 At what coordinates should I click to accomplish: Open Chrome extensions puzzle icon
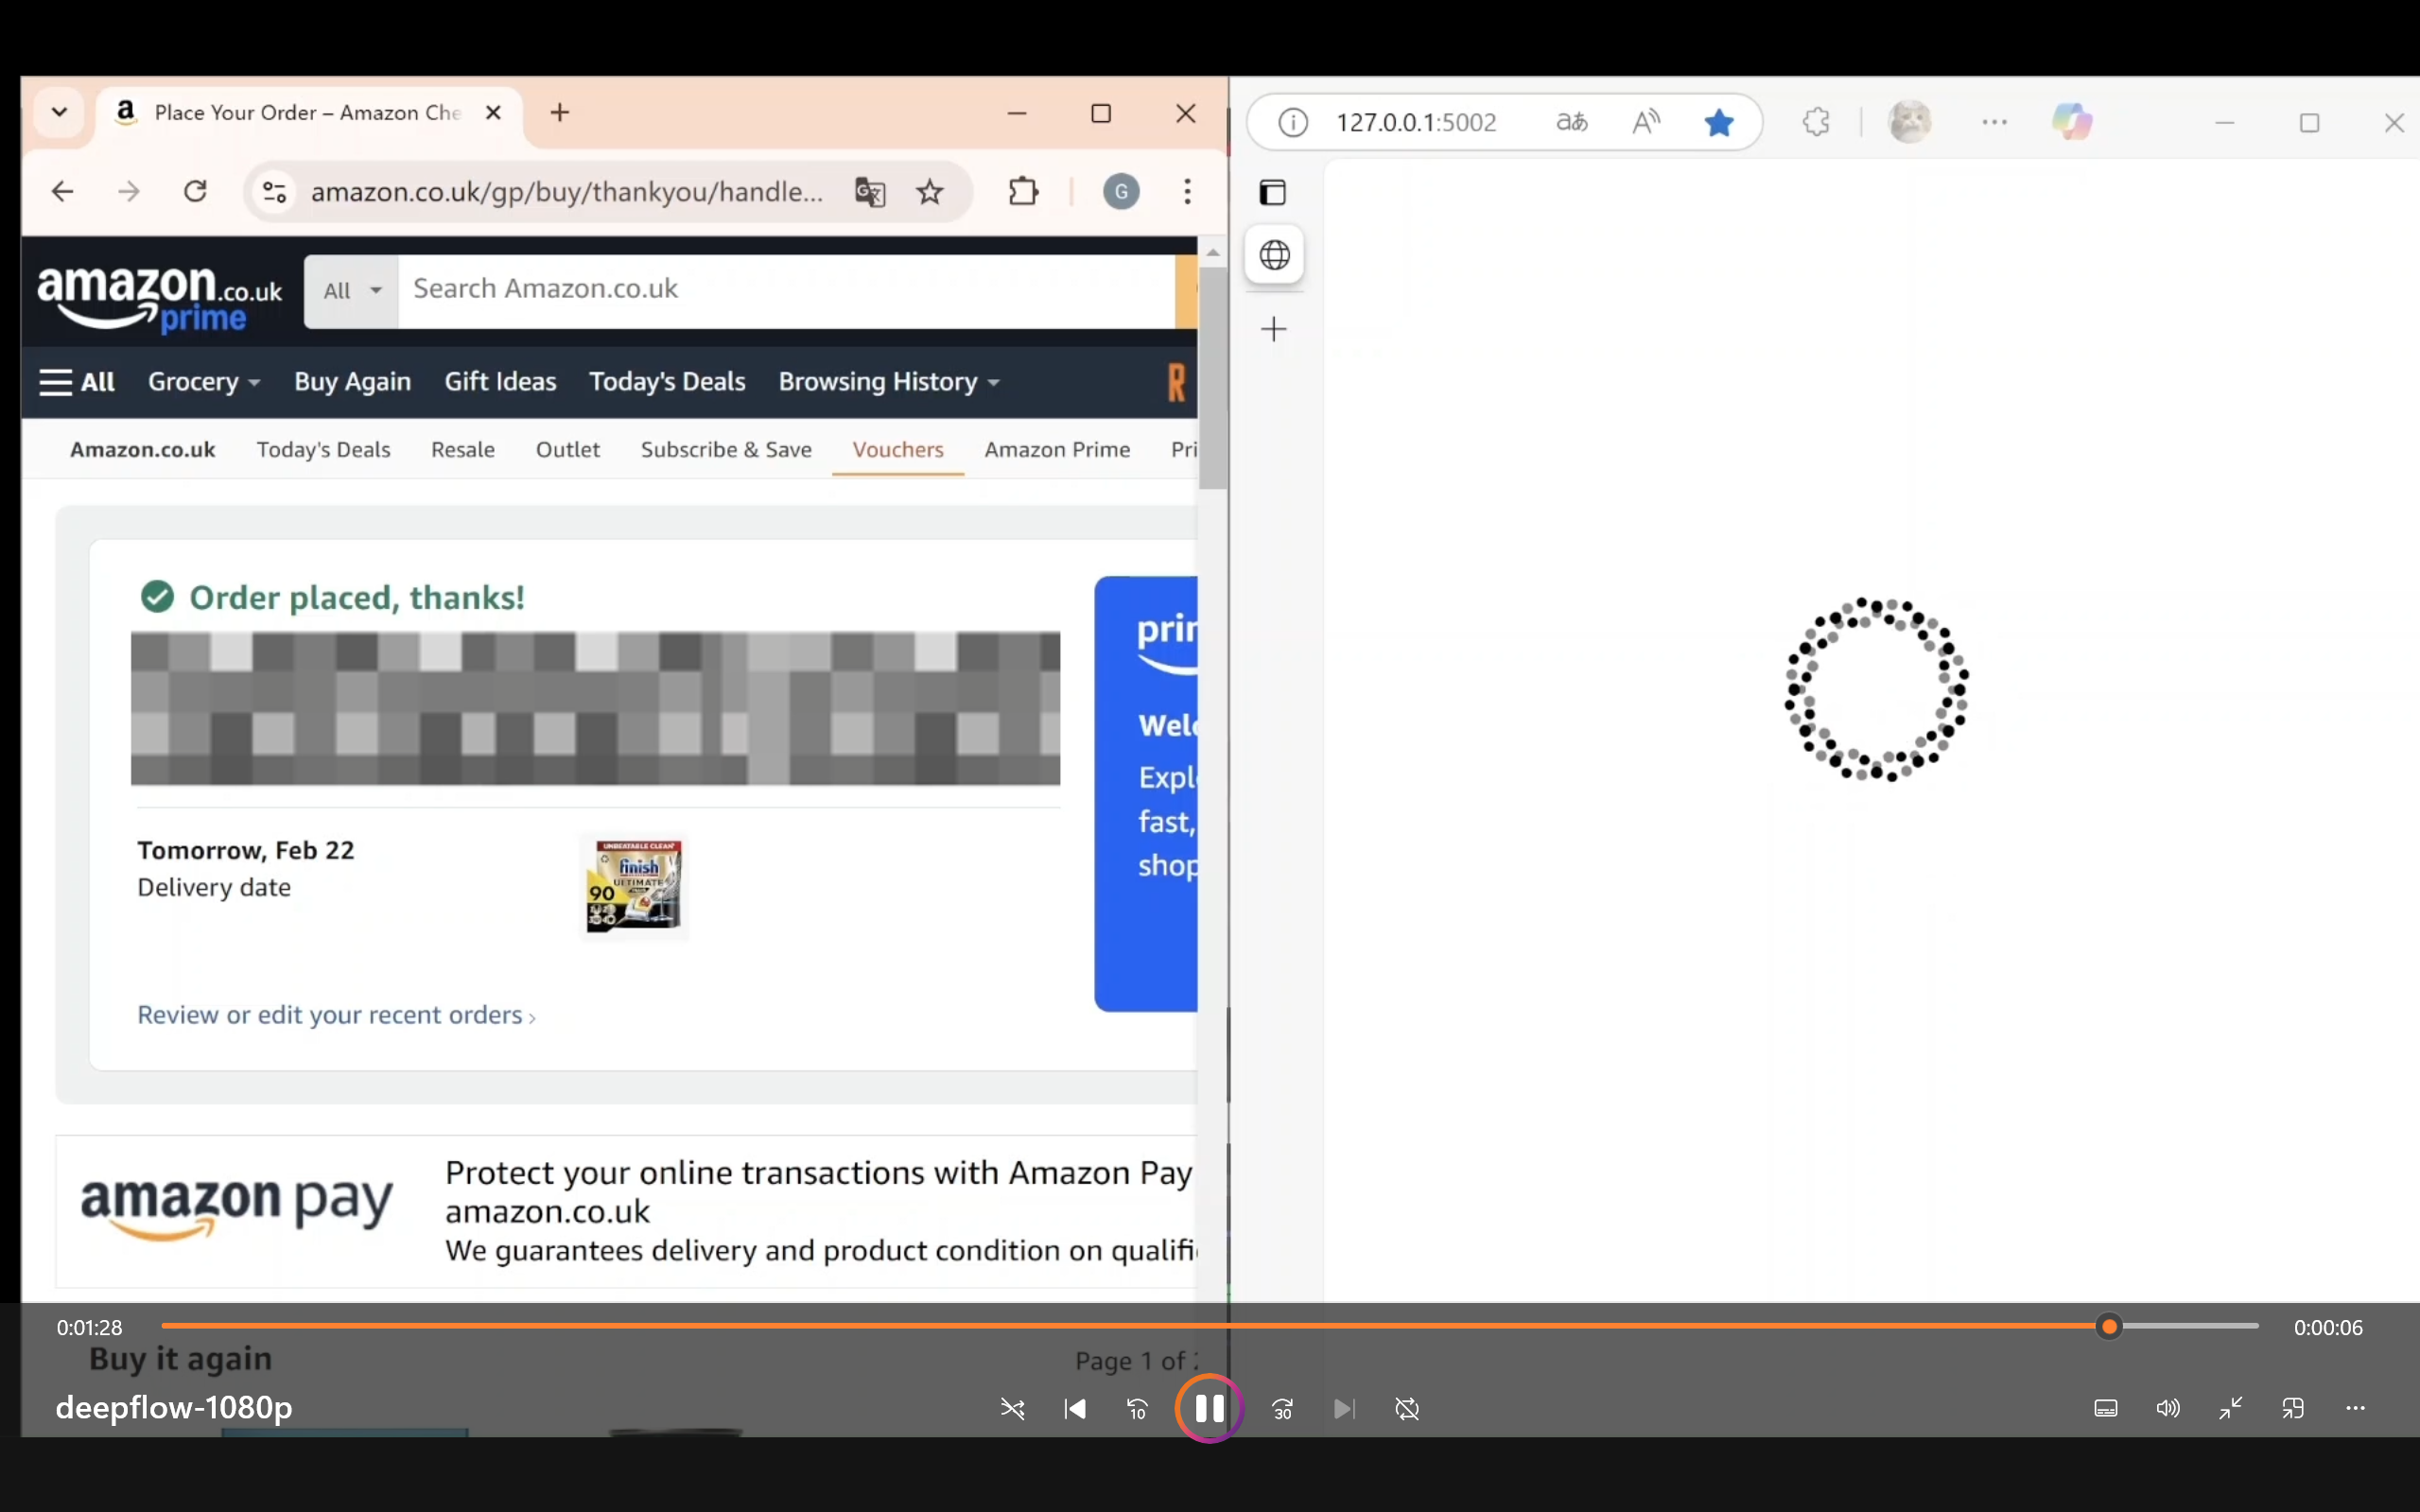click(1023, 191)
